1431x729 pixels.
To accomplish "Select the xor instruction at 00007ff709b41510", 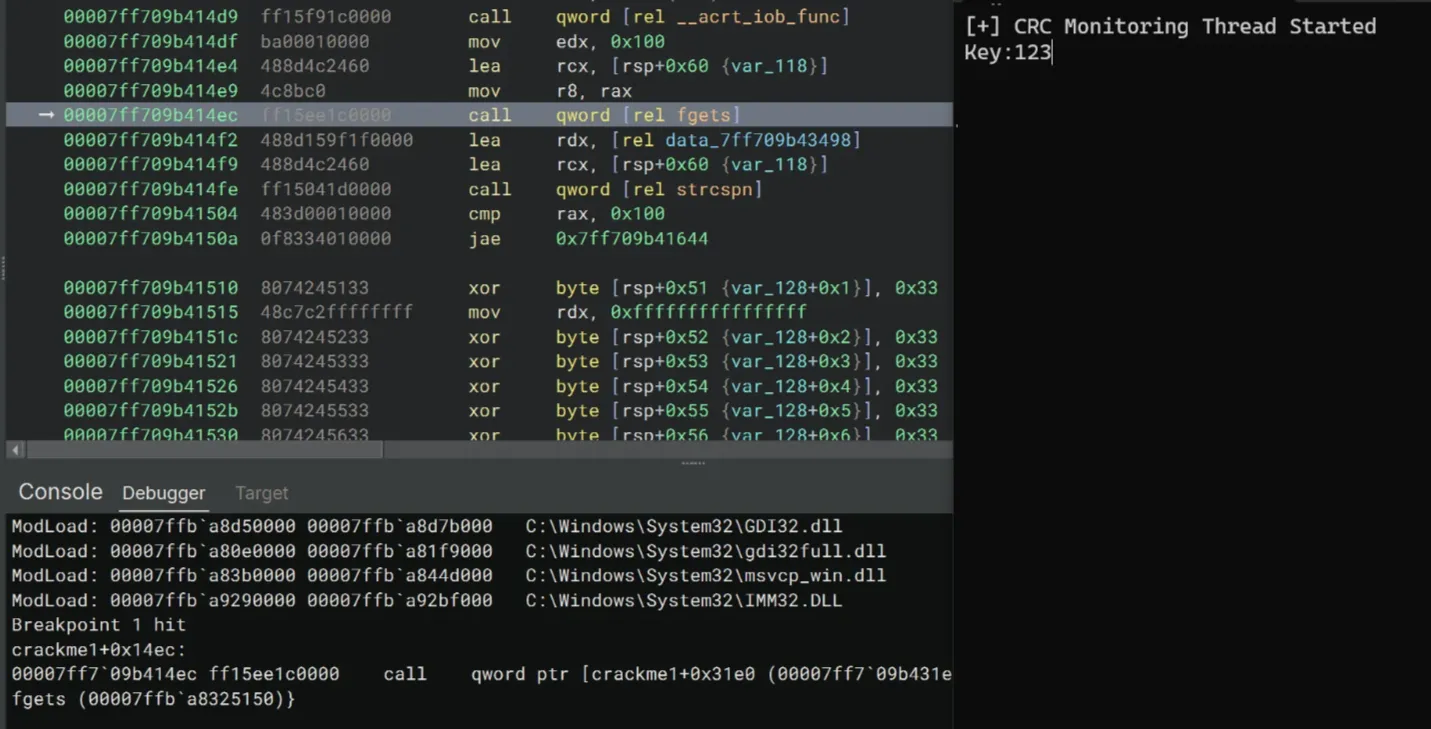I will click(484, 288).
